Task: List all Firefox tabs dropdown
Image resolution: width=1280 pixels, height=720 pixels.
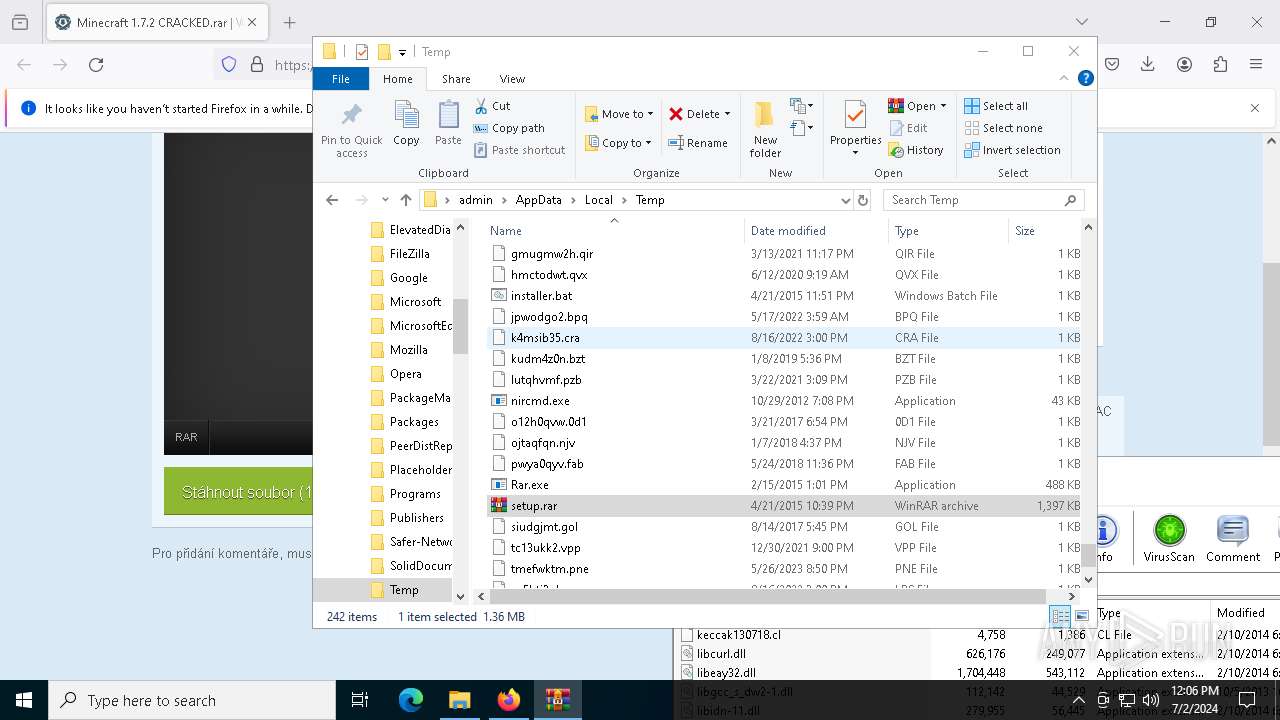Action: click(1082, 22)
